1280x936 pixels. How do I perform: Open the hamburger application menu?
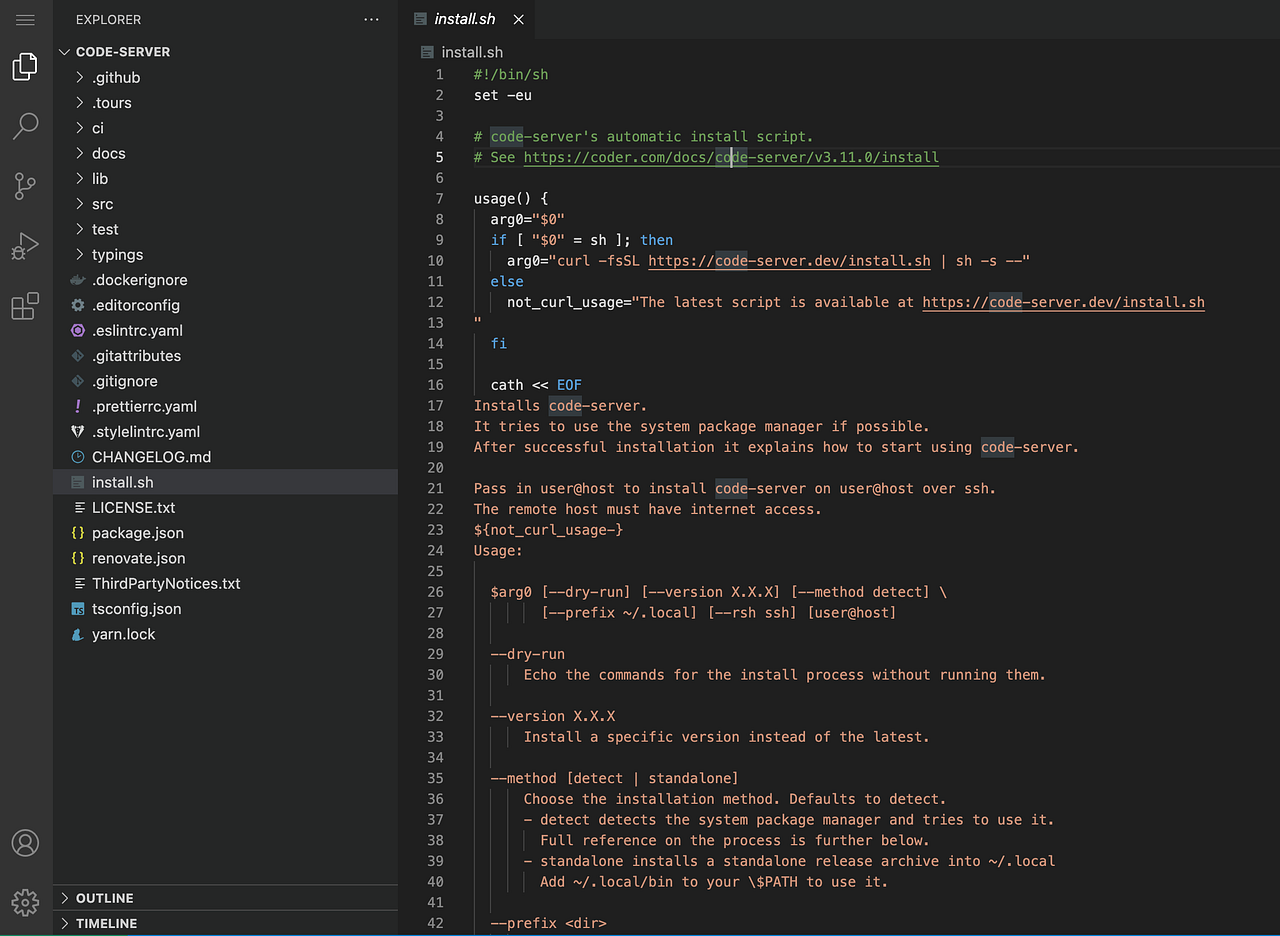pos(26,20)
